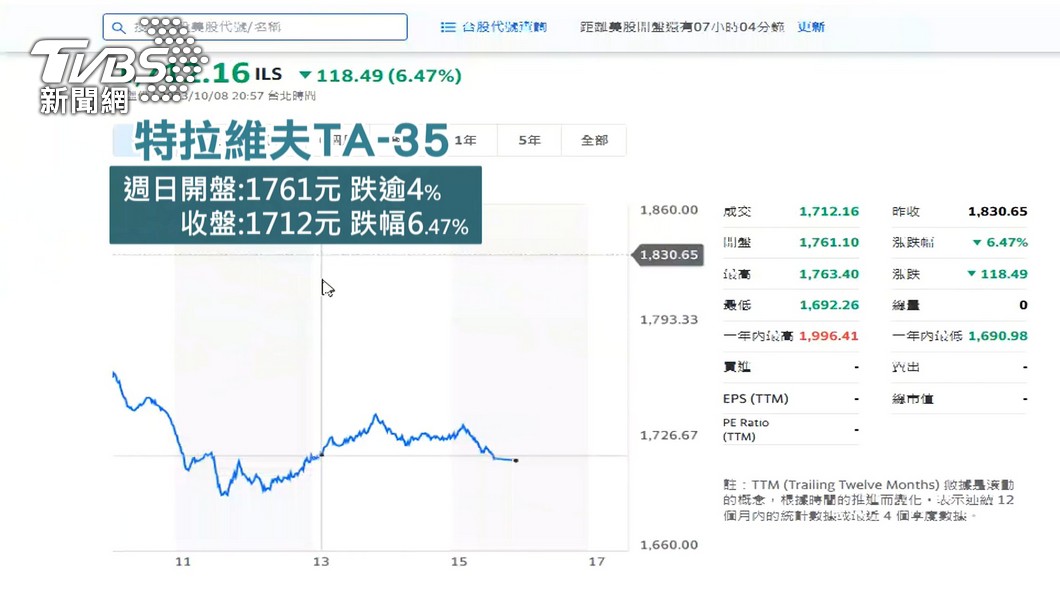The height and width of the screenshot is (596, 1060).
Task: Click the 開盤 value 1,761.10
Action: tap(829, 242)
